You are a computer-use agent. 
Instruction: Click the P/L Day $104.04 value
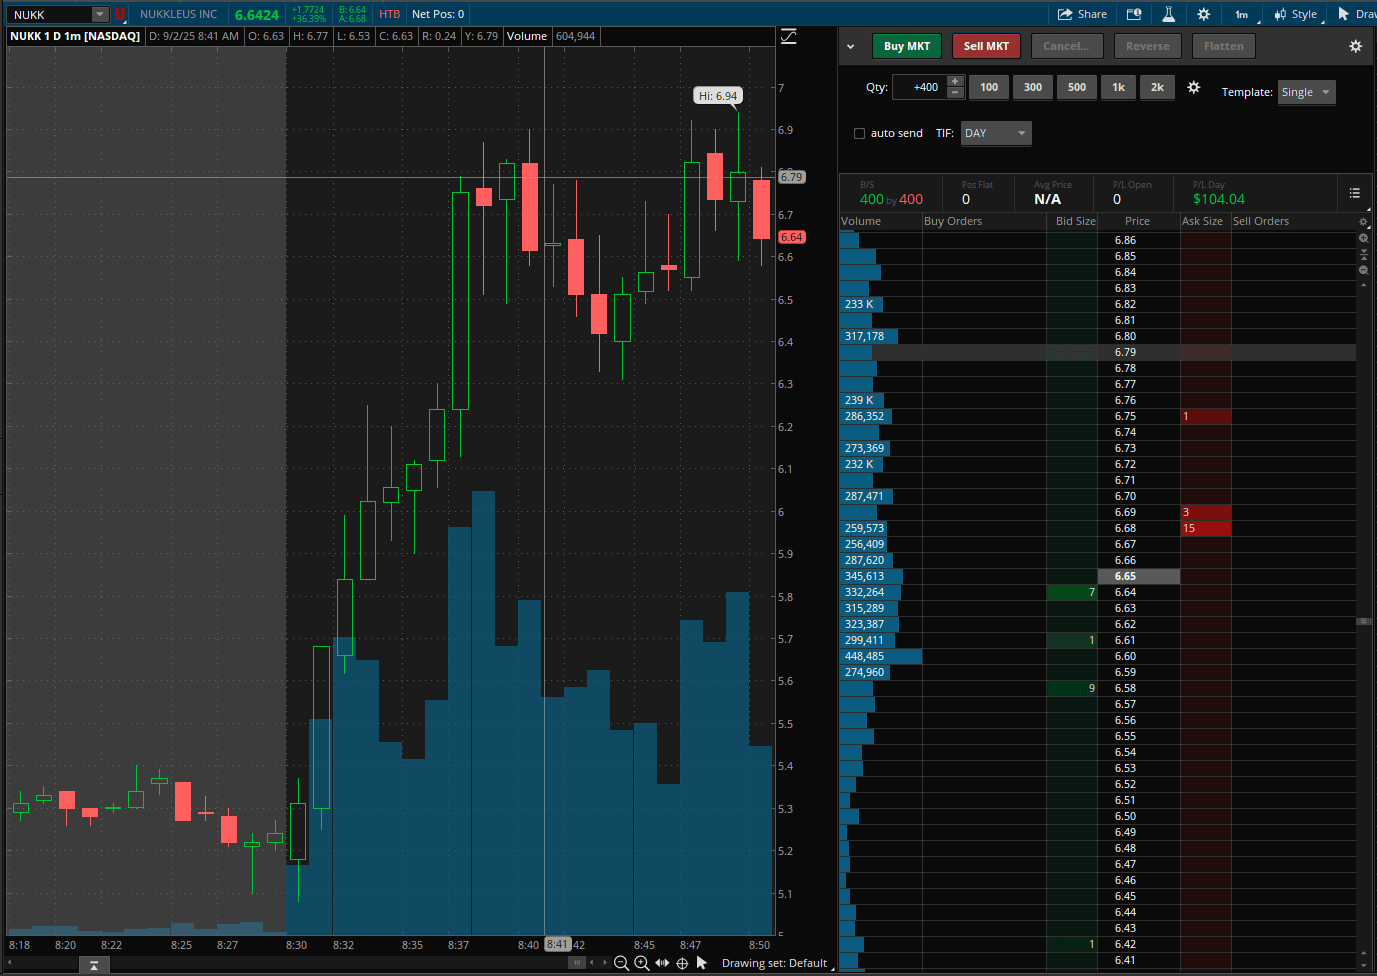1218,199
